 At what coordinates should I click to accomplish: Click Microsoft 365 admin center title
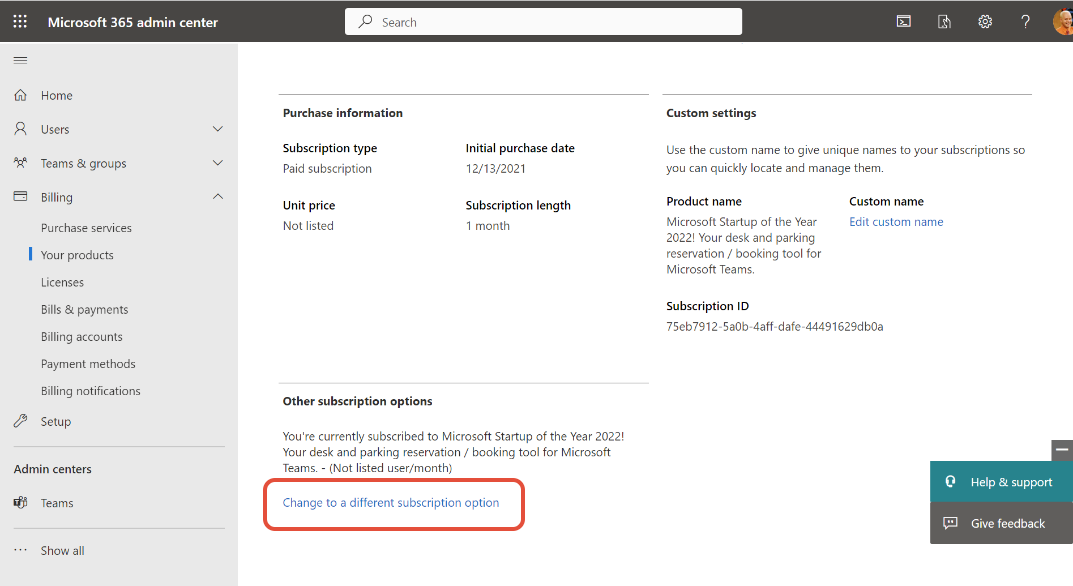[x=133, y=22]
